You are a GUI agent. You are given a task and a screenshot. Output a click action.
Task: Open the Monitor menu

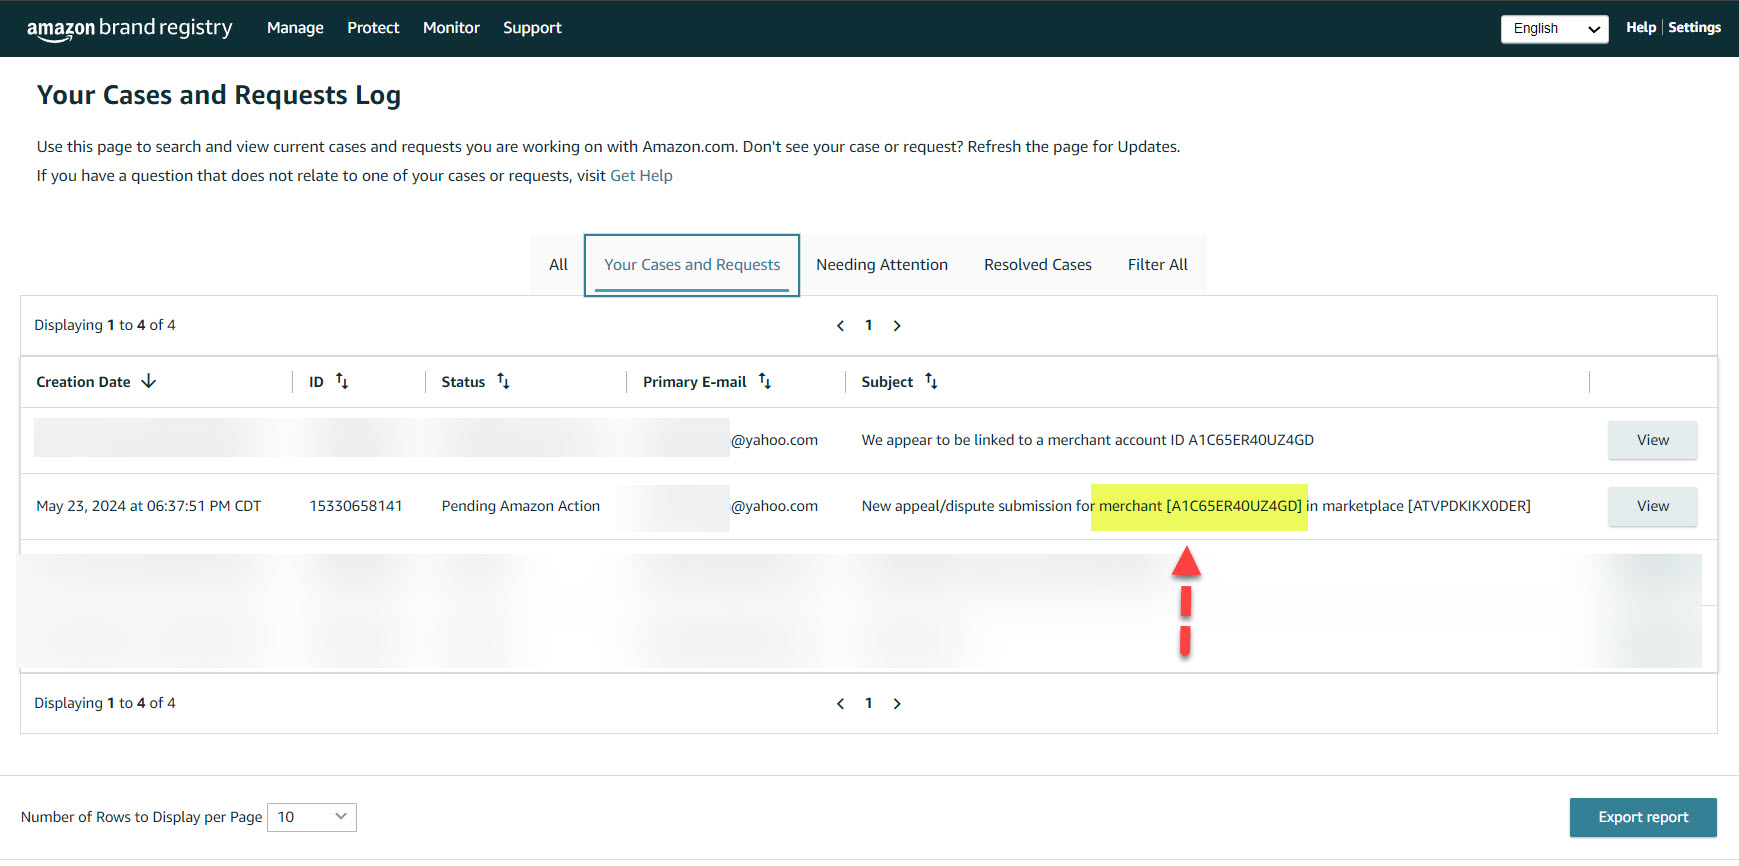click(x=451, y=28)
